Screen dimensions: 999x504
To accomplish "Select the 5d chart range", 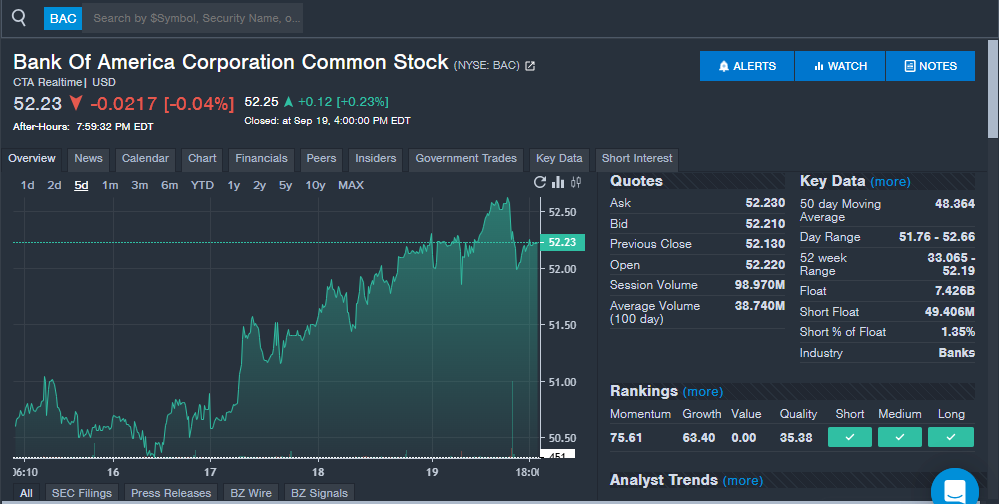I will point(81,185).
